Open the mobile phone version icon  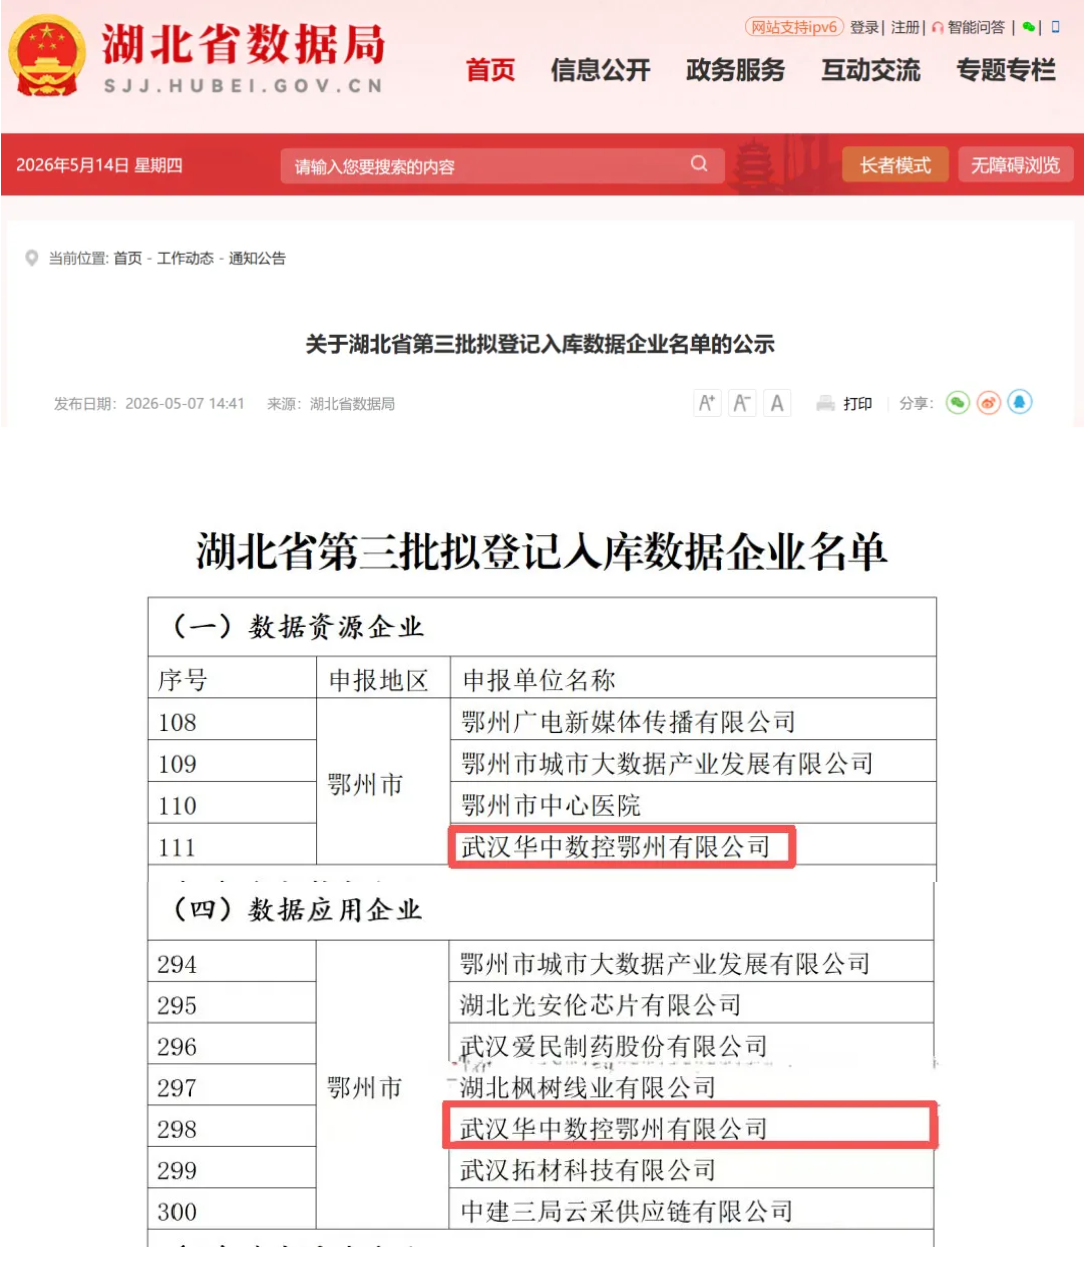click(1055, 27)
